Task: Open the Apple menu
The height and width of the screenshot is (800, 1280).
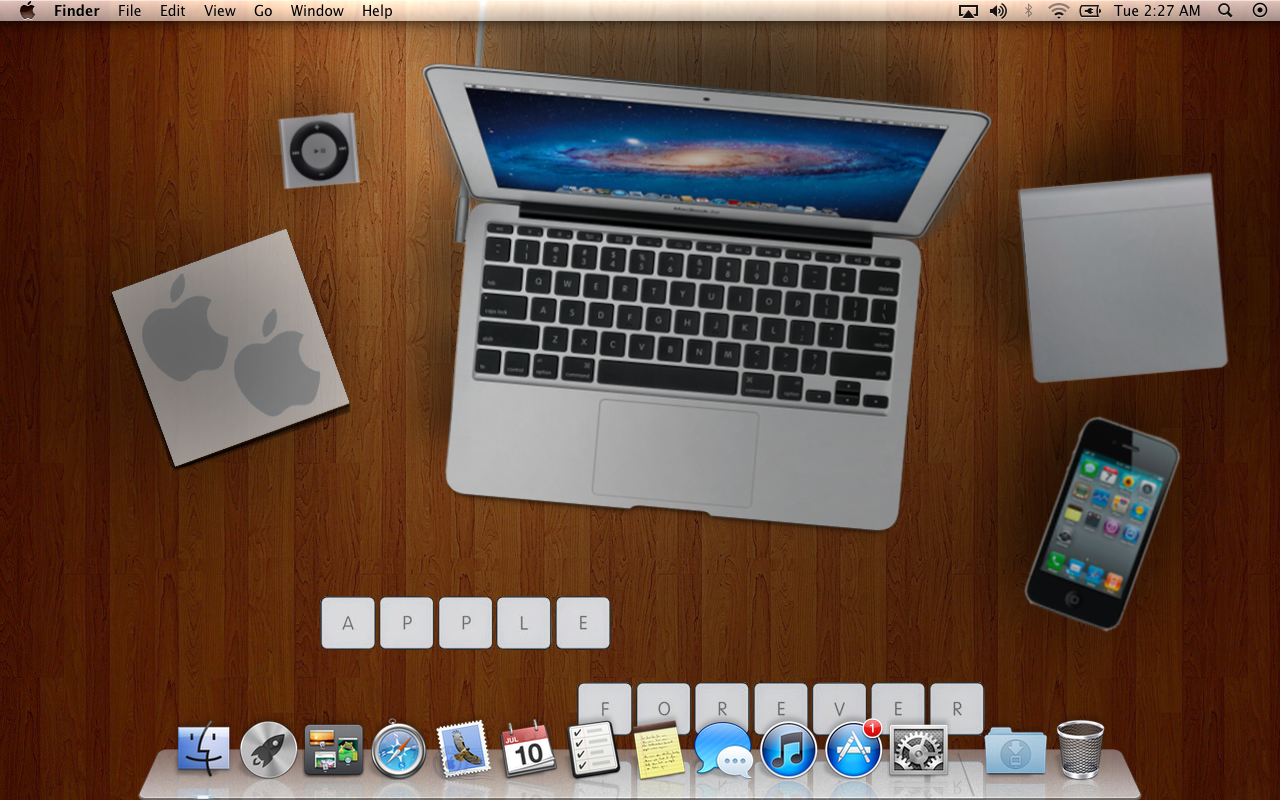Action: [x=27, y=11]
